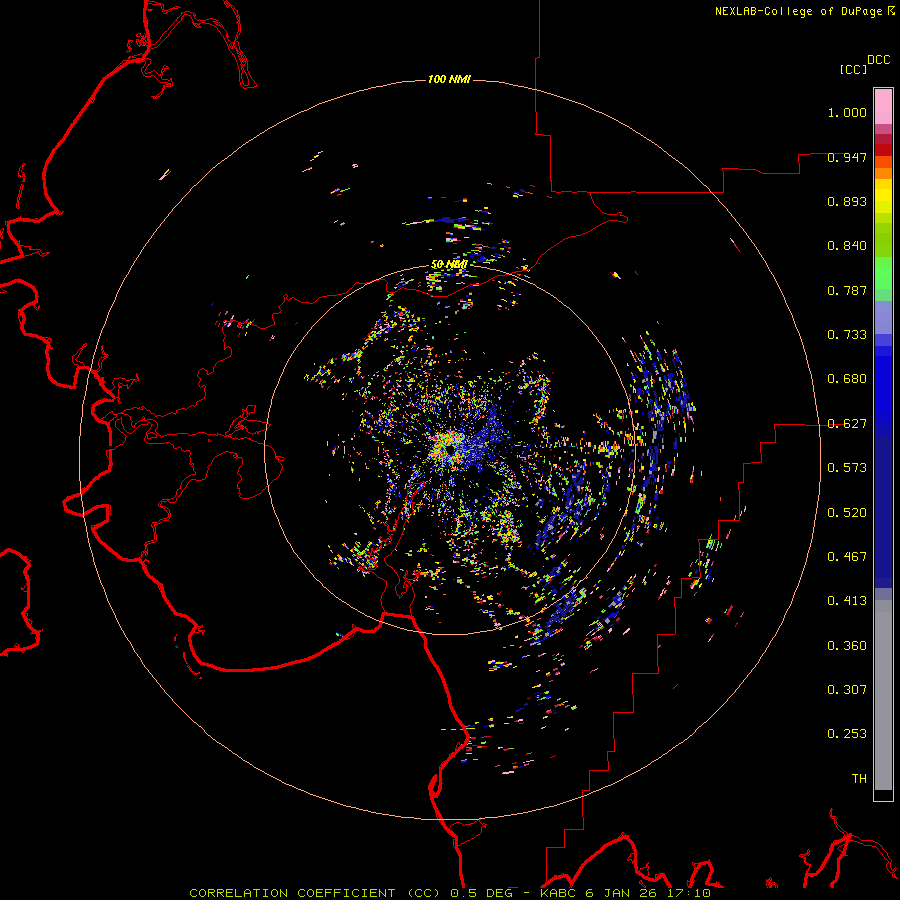Screen dimensions: 900x900
Task: Click the 0.307 scale value
Action: click(x=847, y=690)
